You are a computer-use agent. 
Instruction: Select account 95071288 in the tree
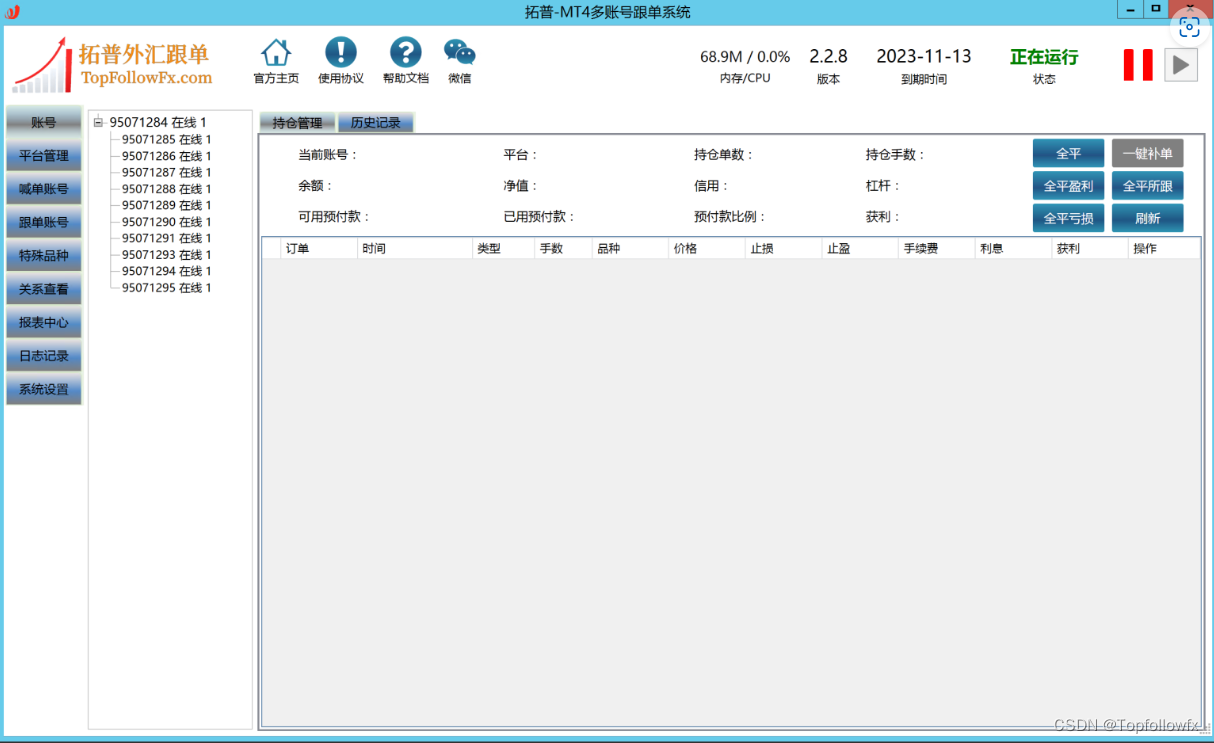tap(167, 189)
